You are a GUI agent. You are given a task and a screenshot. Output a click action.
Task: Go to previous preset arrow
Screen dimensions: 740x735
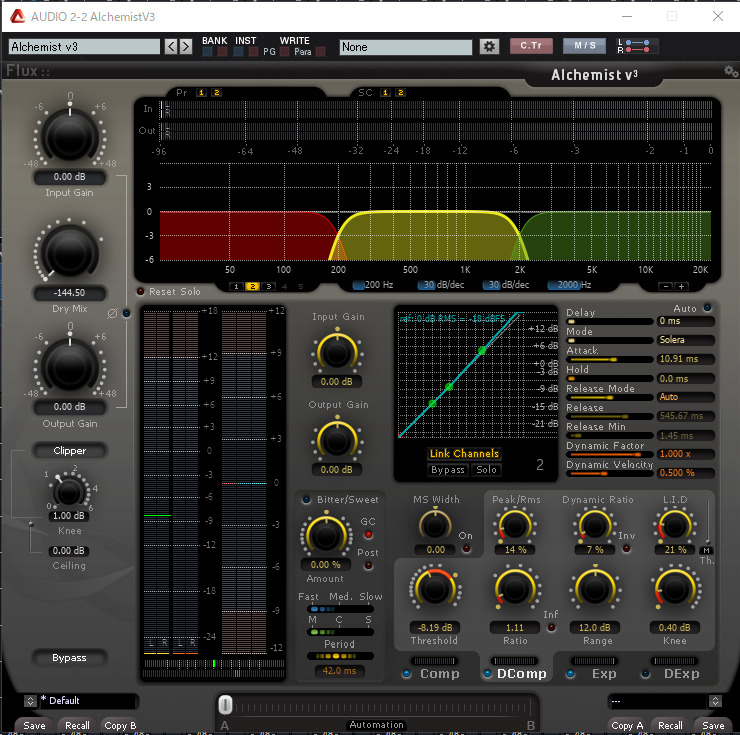pyautogui.click(x=171, y=46)
